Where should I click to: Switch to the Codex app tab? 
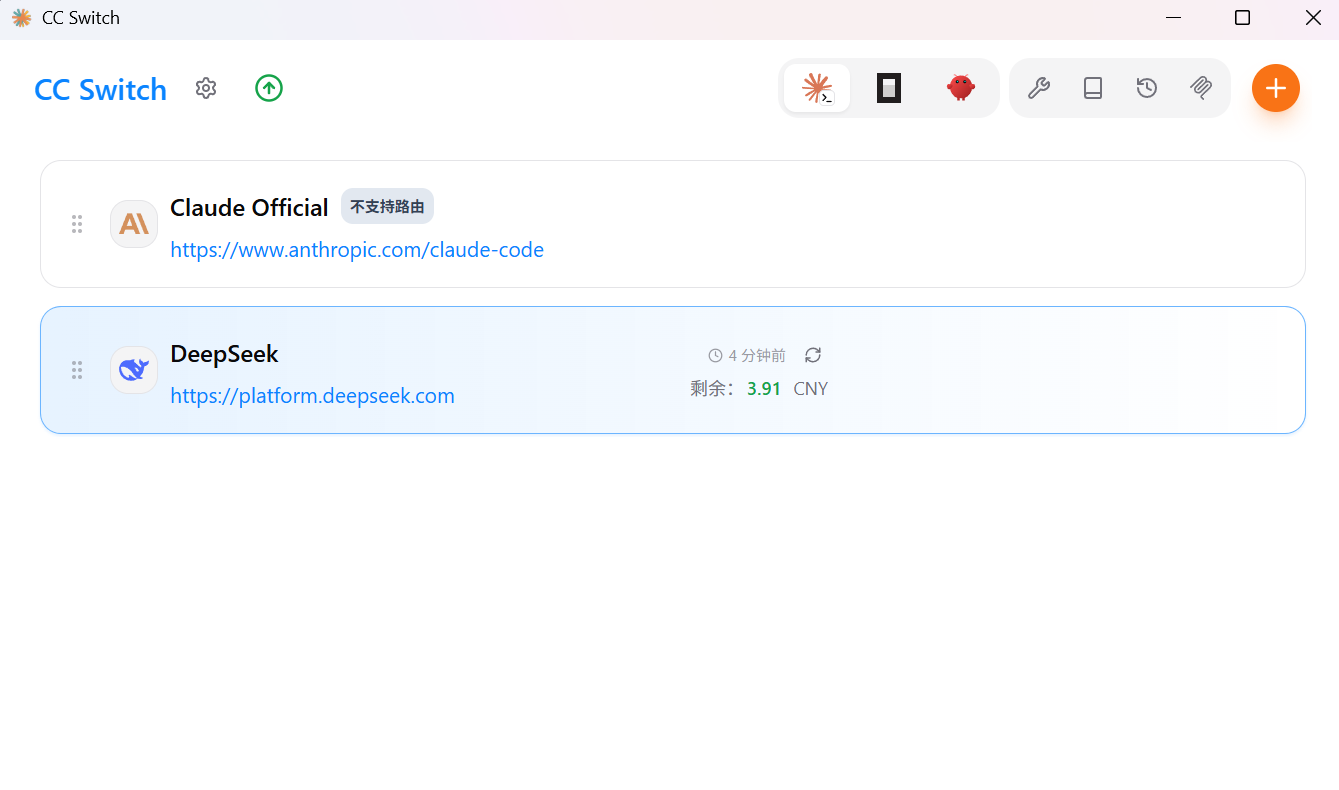point(889,88)
